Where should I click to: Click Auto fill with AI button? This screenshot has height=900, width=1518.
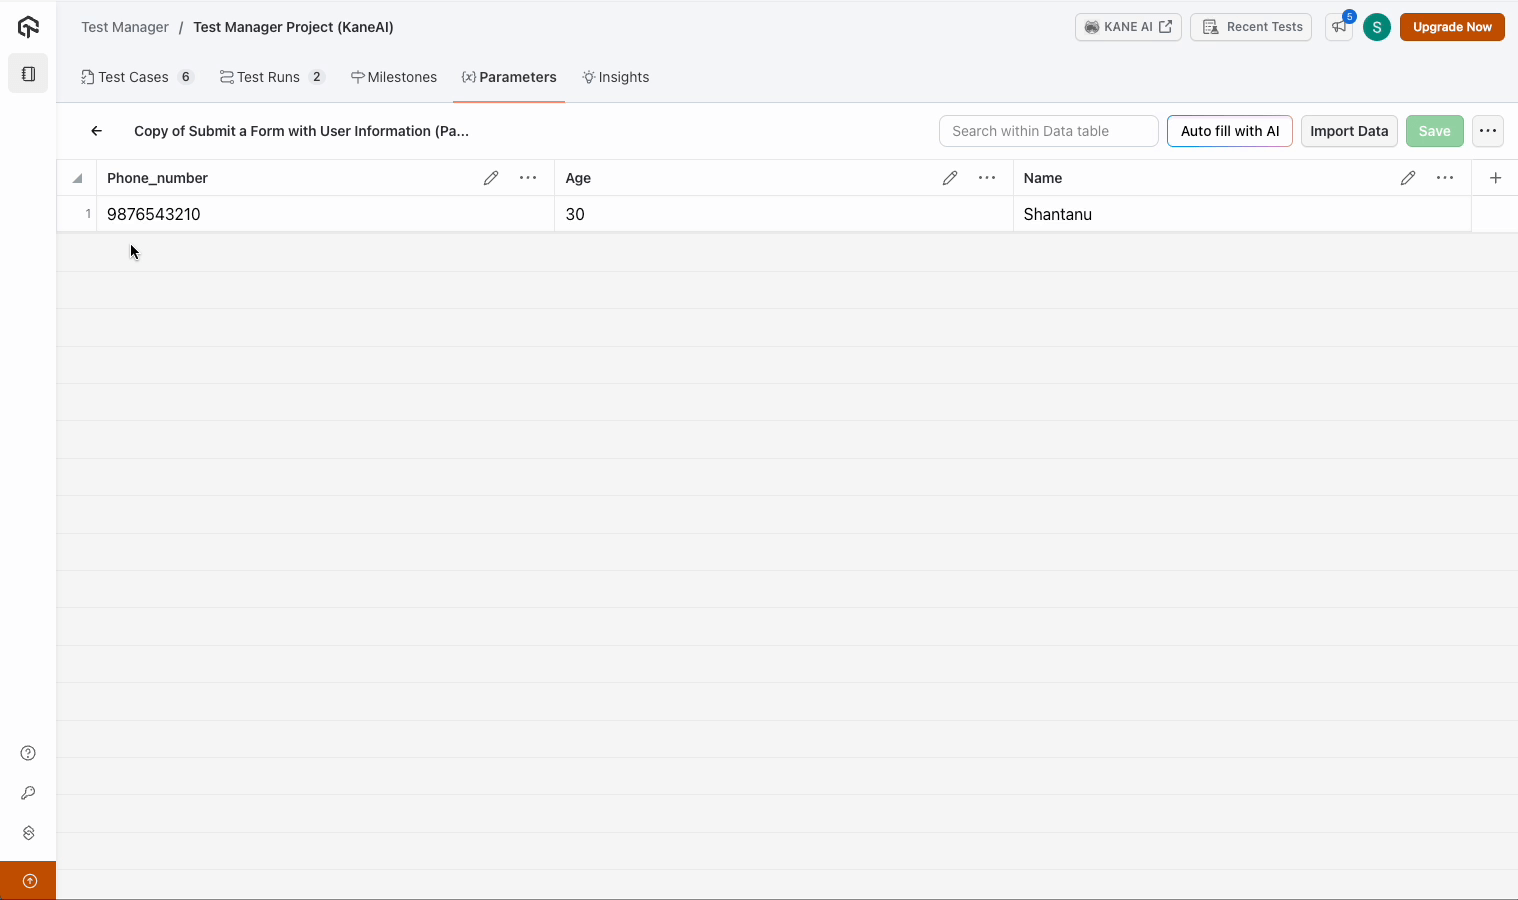click(x=1229, y=131)
